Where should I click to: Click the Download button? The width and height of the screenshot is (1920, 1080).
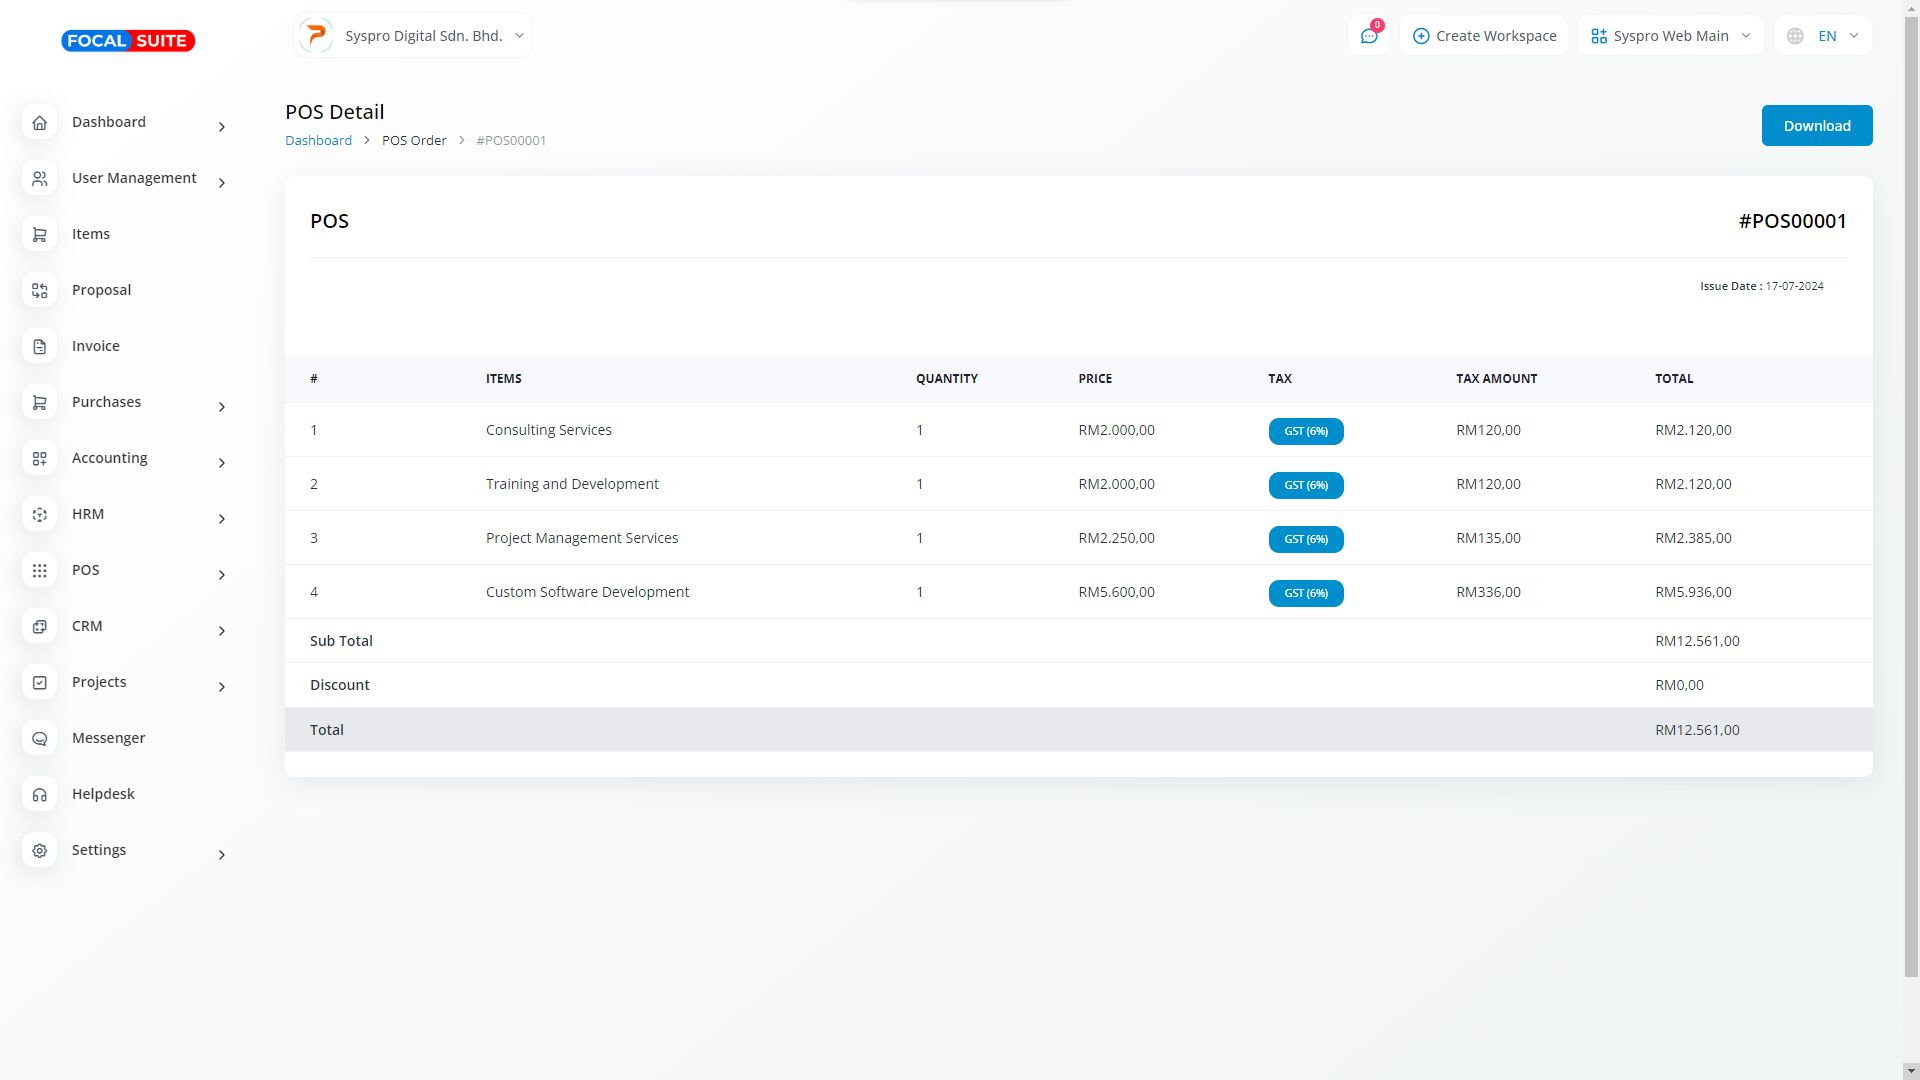1816,126
